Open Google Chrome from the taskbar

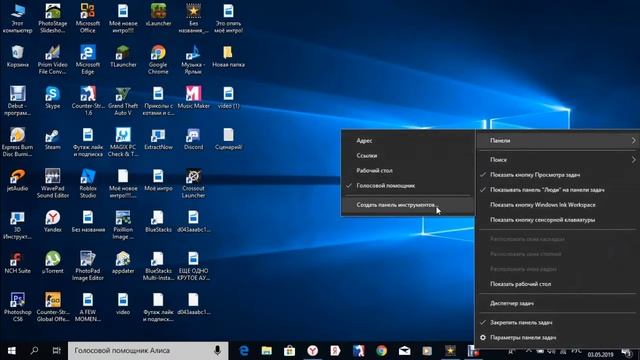[382, 351]
